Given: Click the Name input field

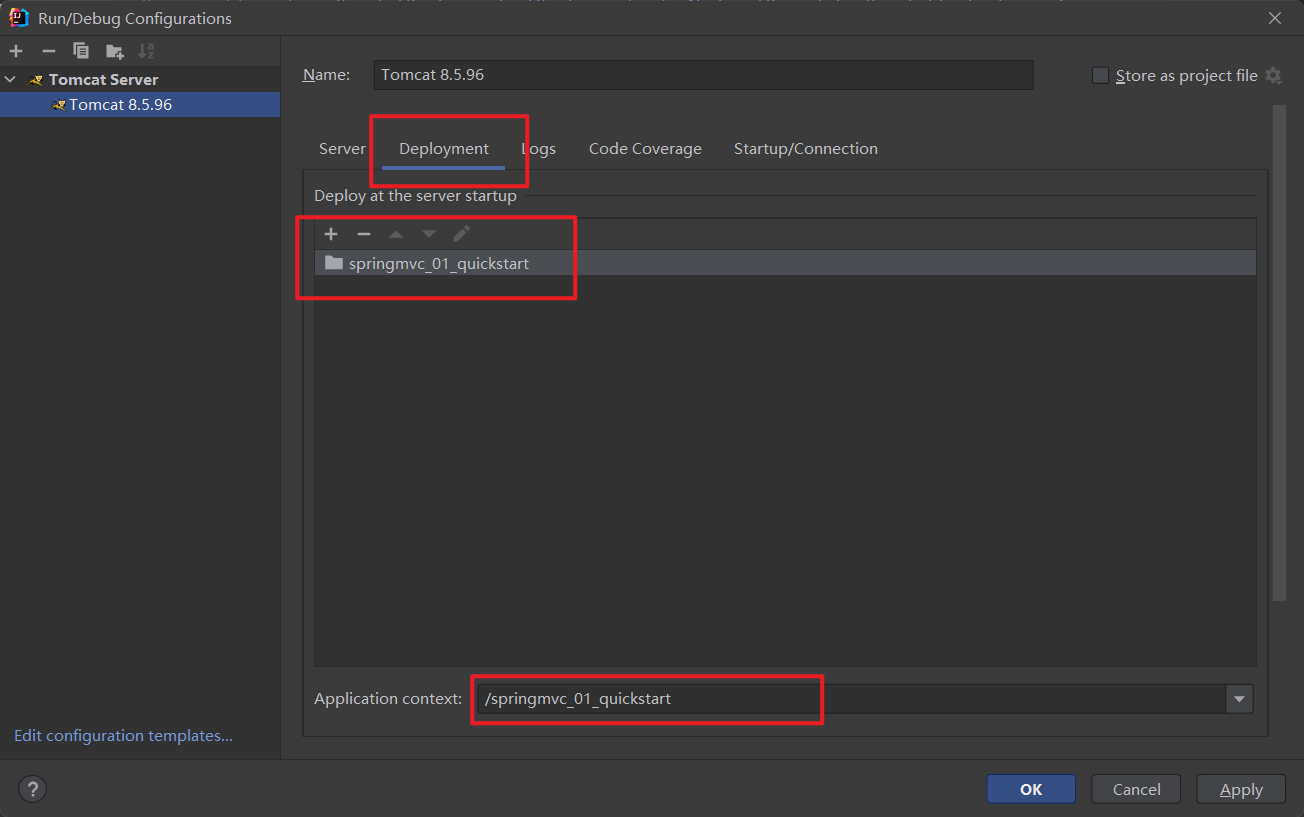Looking at the screenshot, I should click(703, 75).
